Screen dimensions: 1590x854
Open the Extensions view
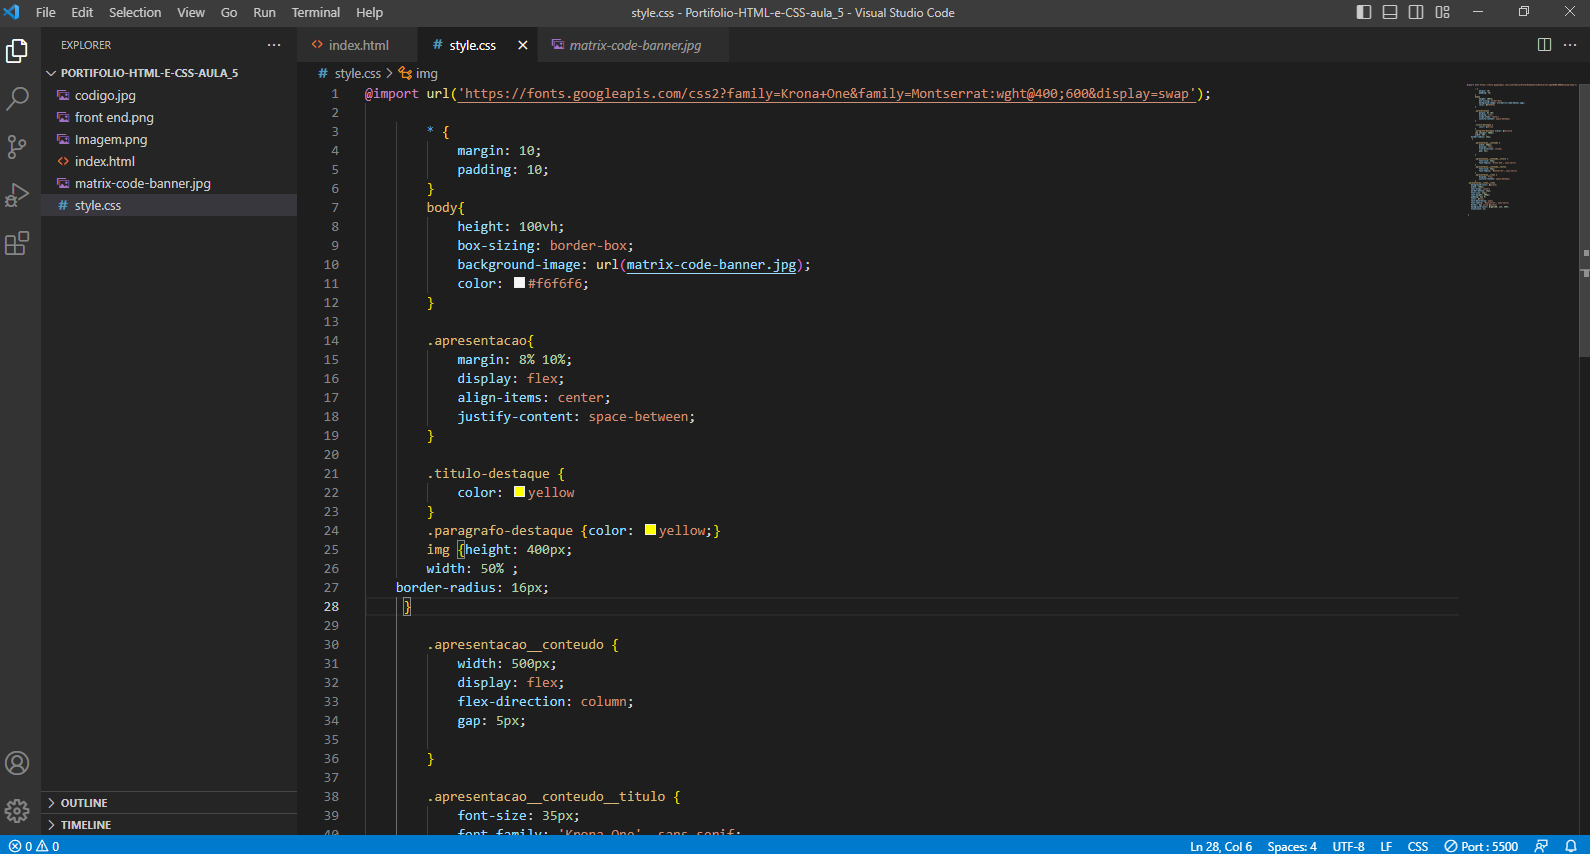tap(17, 243)
